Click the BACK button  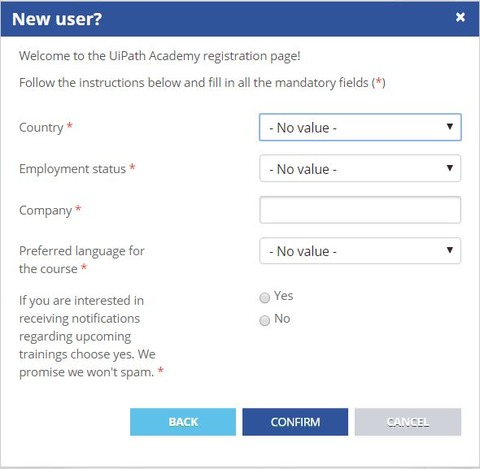tap(183, 422)
